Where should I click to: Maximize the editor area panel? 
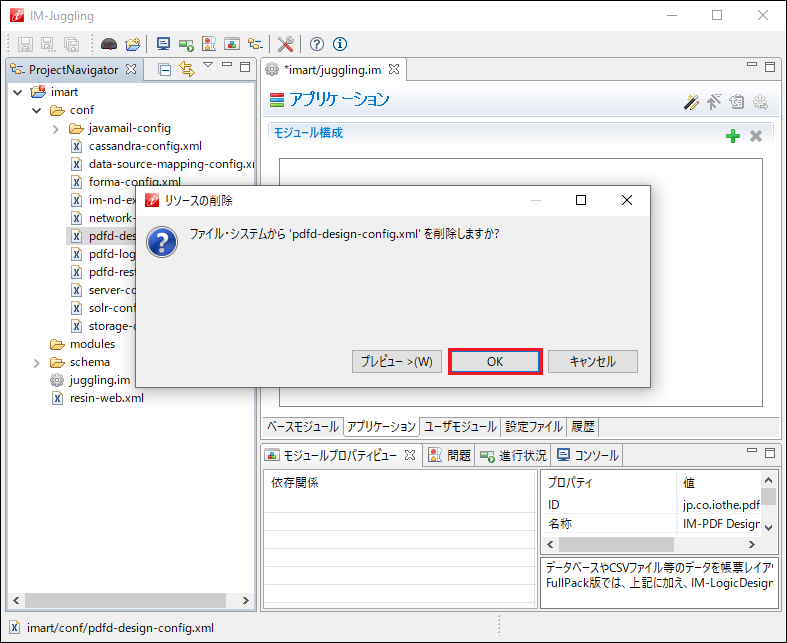(x=770, y=67)
